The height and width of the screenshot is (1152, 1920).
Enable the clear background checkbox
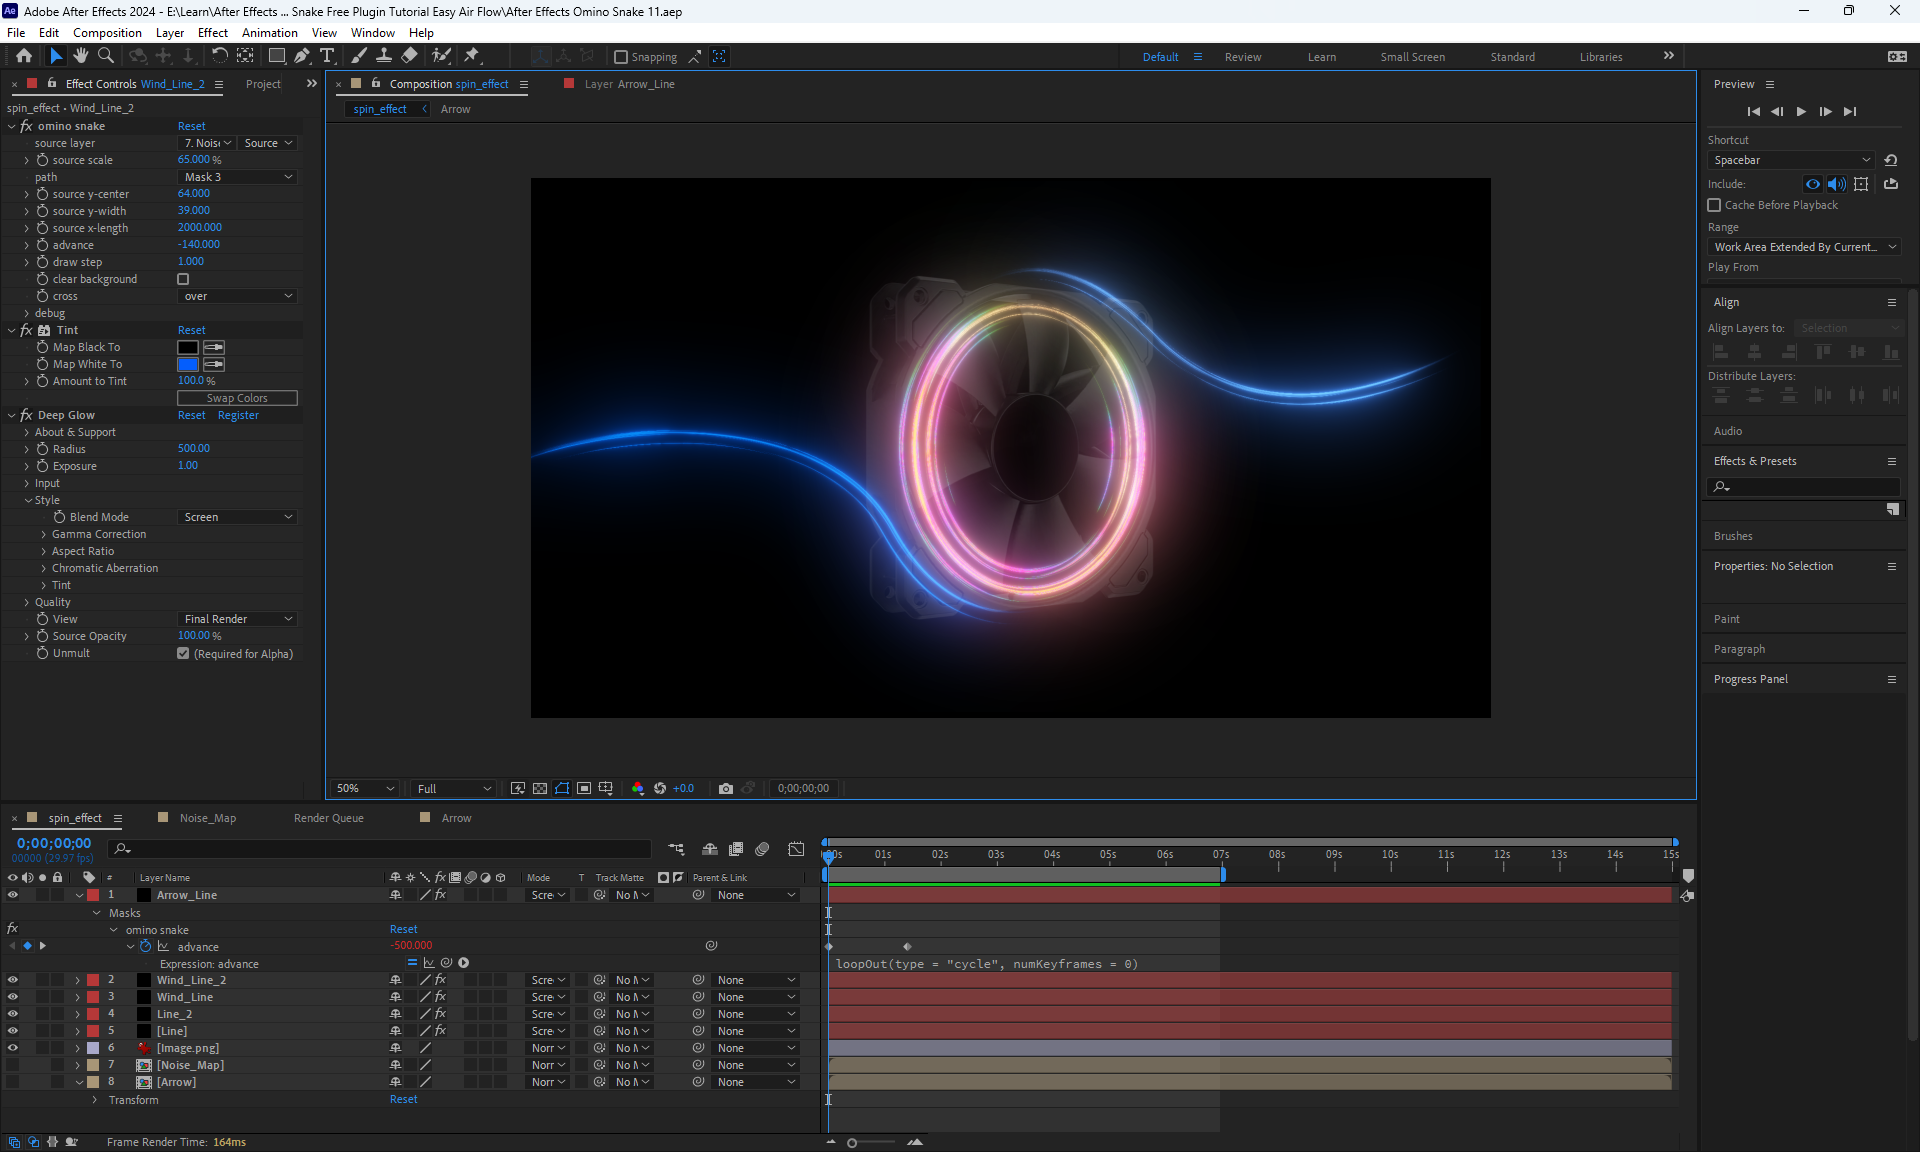pyautogui.click(x=183, y=279)
